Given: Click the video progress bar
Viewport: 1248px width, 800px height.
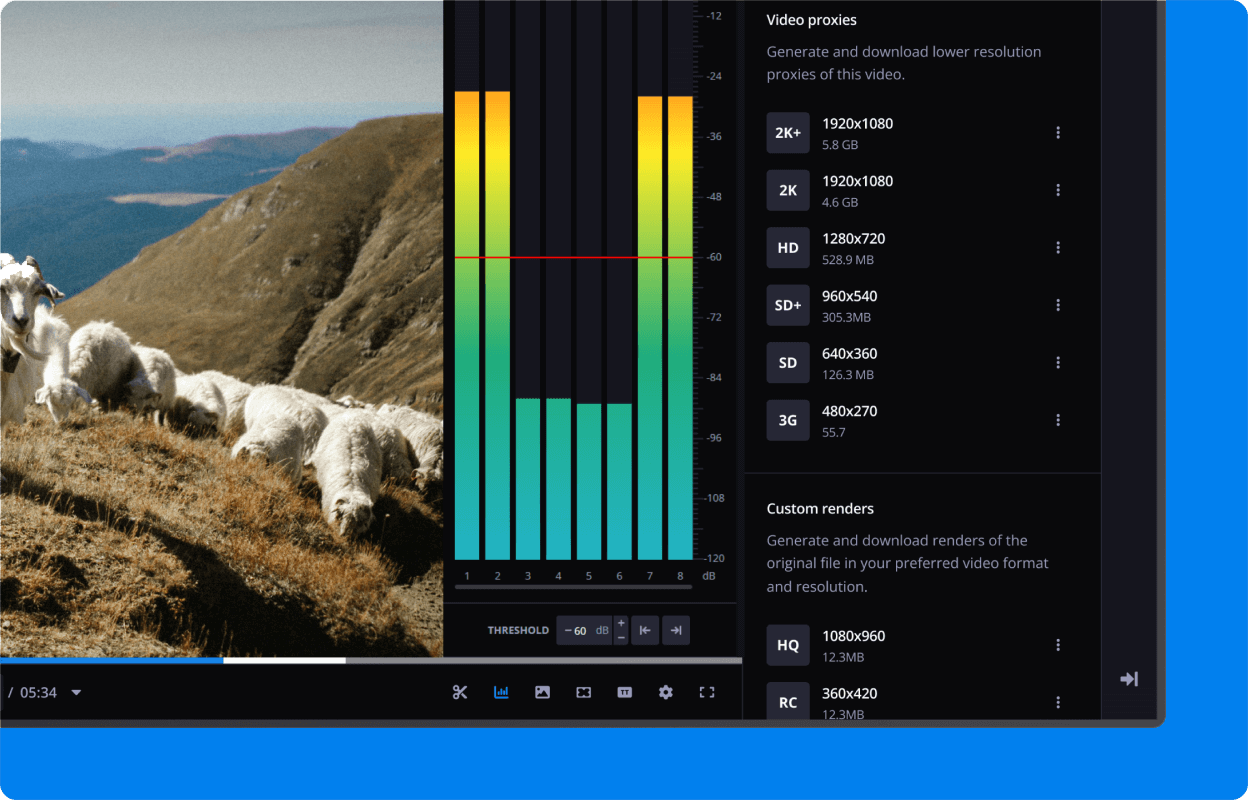Looking at the screenshot, I should pos(400,660).
